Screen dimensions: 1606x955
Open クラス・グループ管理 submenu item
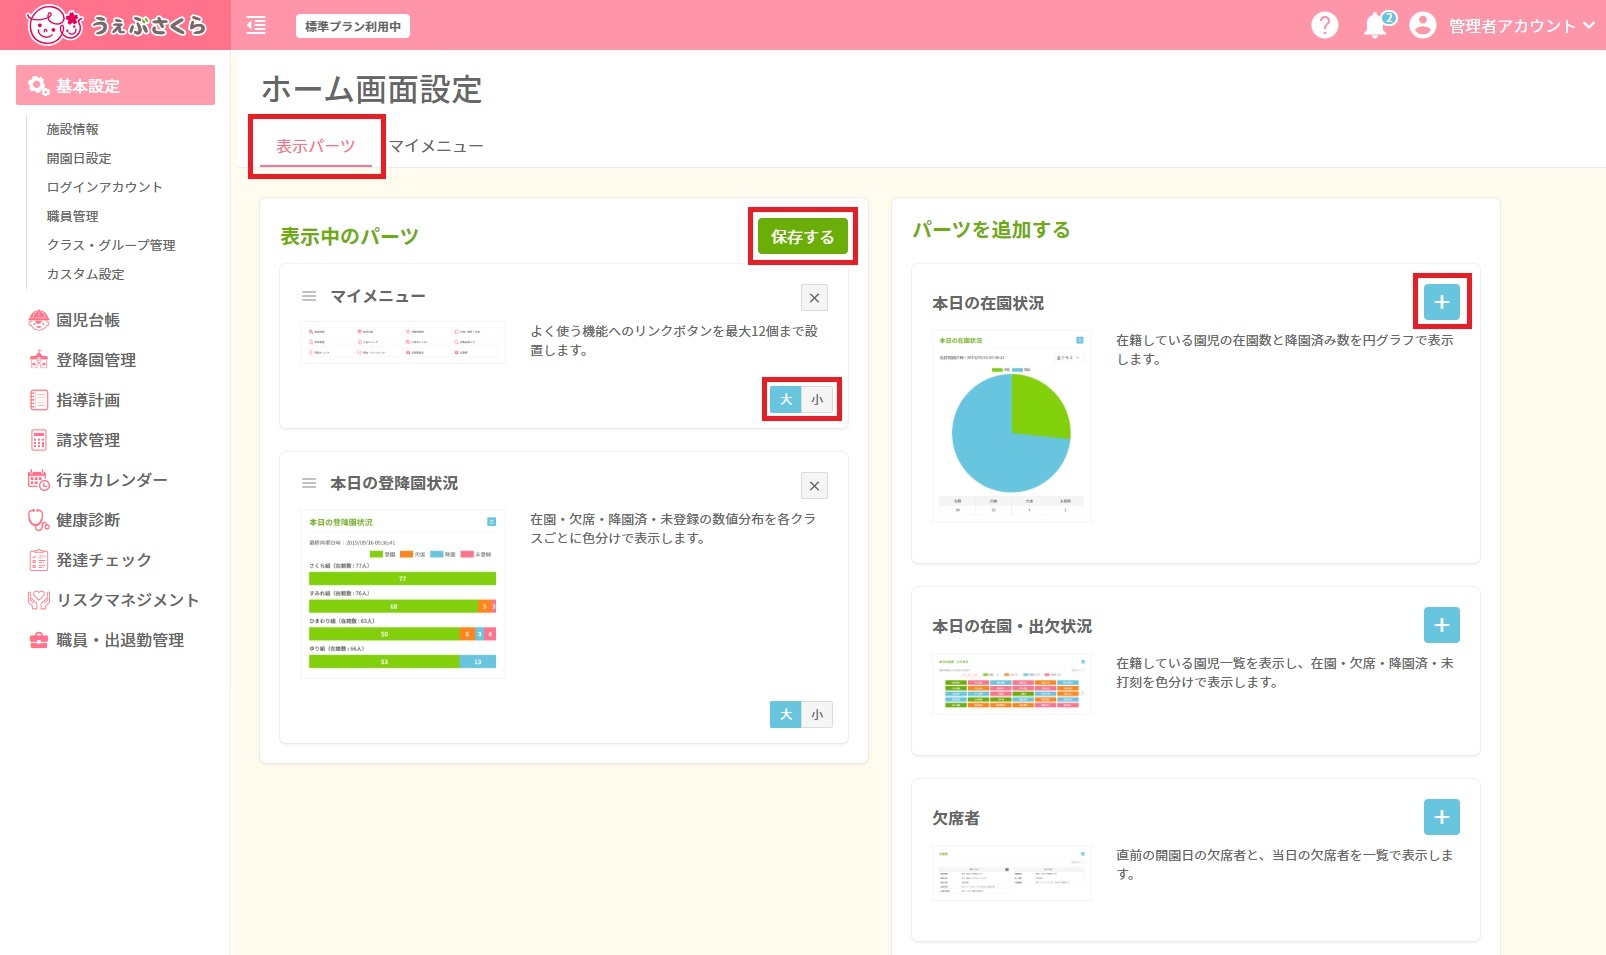pos(111,245)
